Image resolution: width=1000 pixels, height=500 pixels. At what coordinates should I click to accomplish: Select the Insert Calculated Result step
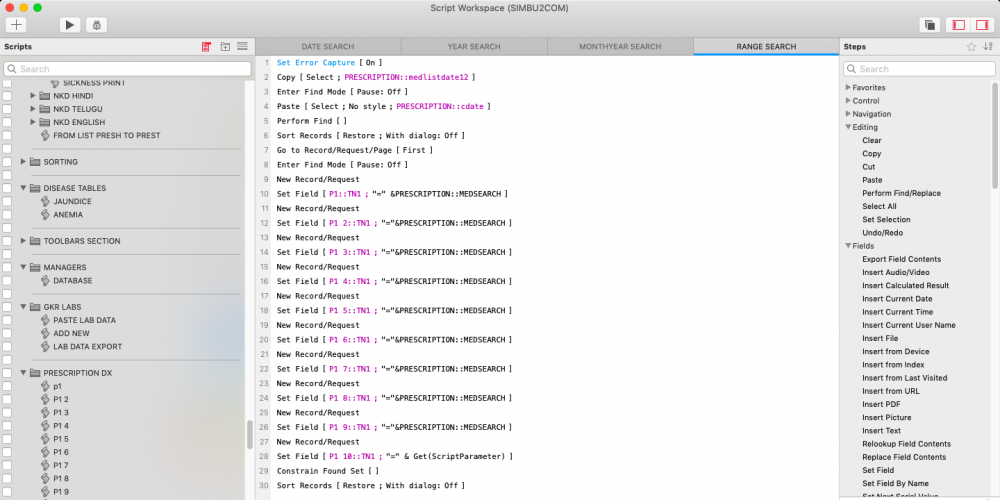tap(906, 286)
